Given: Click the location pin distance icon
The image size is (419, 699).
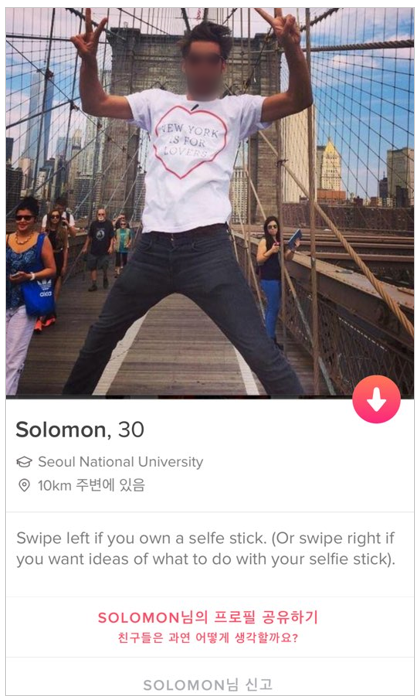Looking at the screenshot, I should tap(24, 485).
